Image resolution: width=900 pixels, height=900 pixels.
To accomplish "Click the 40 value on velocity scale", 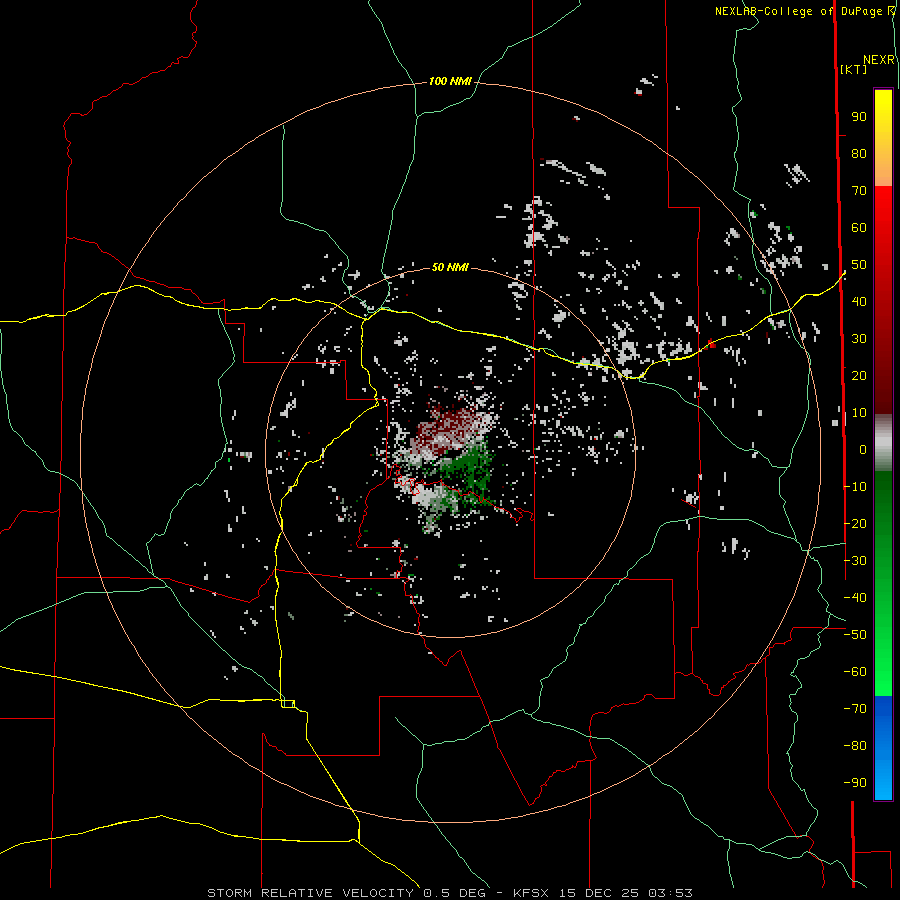I will point(859,301).
